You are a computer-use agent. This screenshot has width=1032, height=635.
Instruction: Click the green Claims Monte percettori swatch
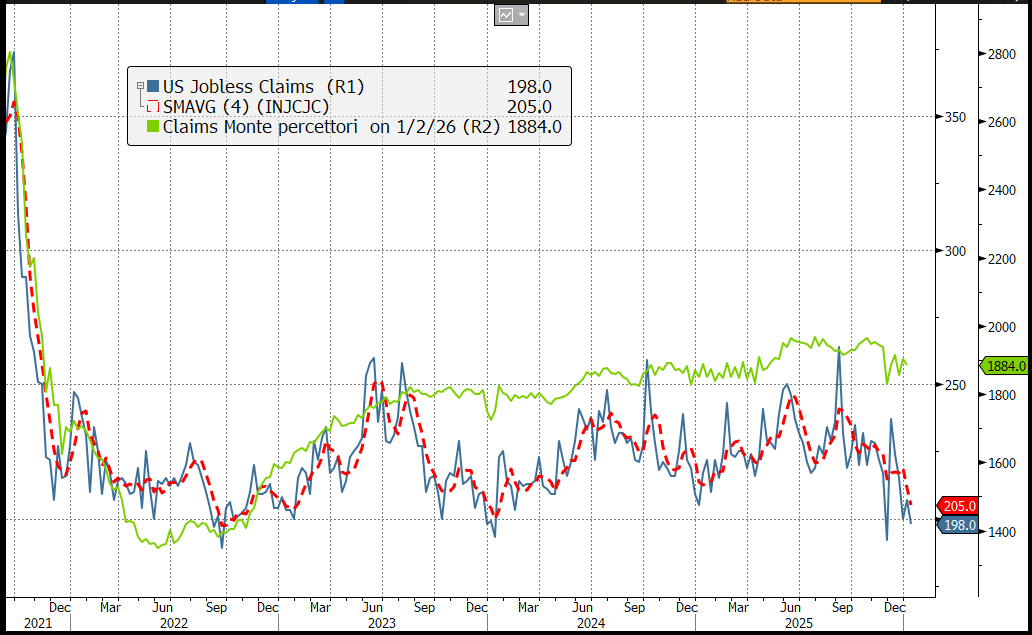(x=153, y=127)
